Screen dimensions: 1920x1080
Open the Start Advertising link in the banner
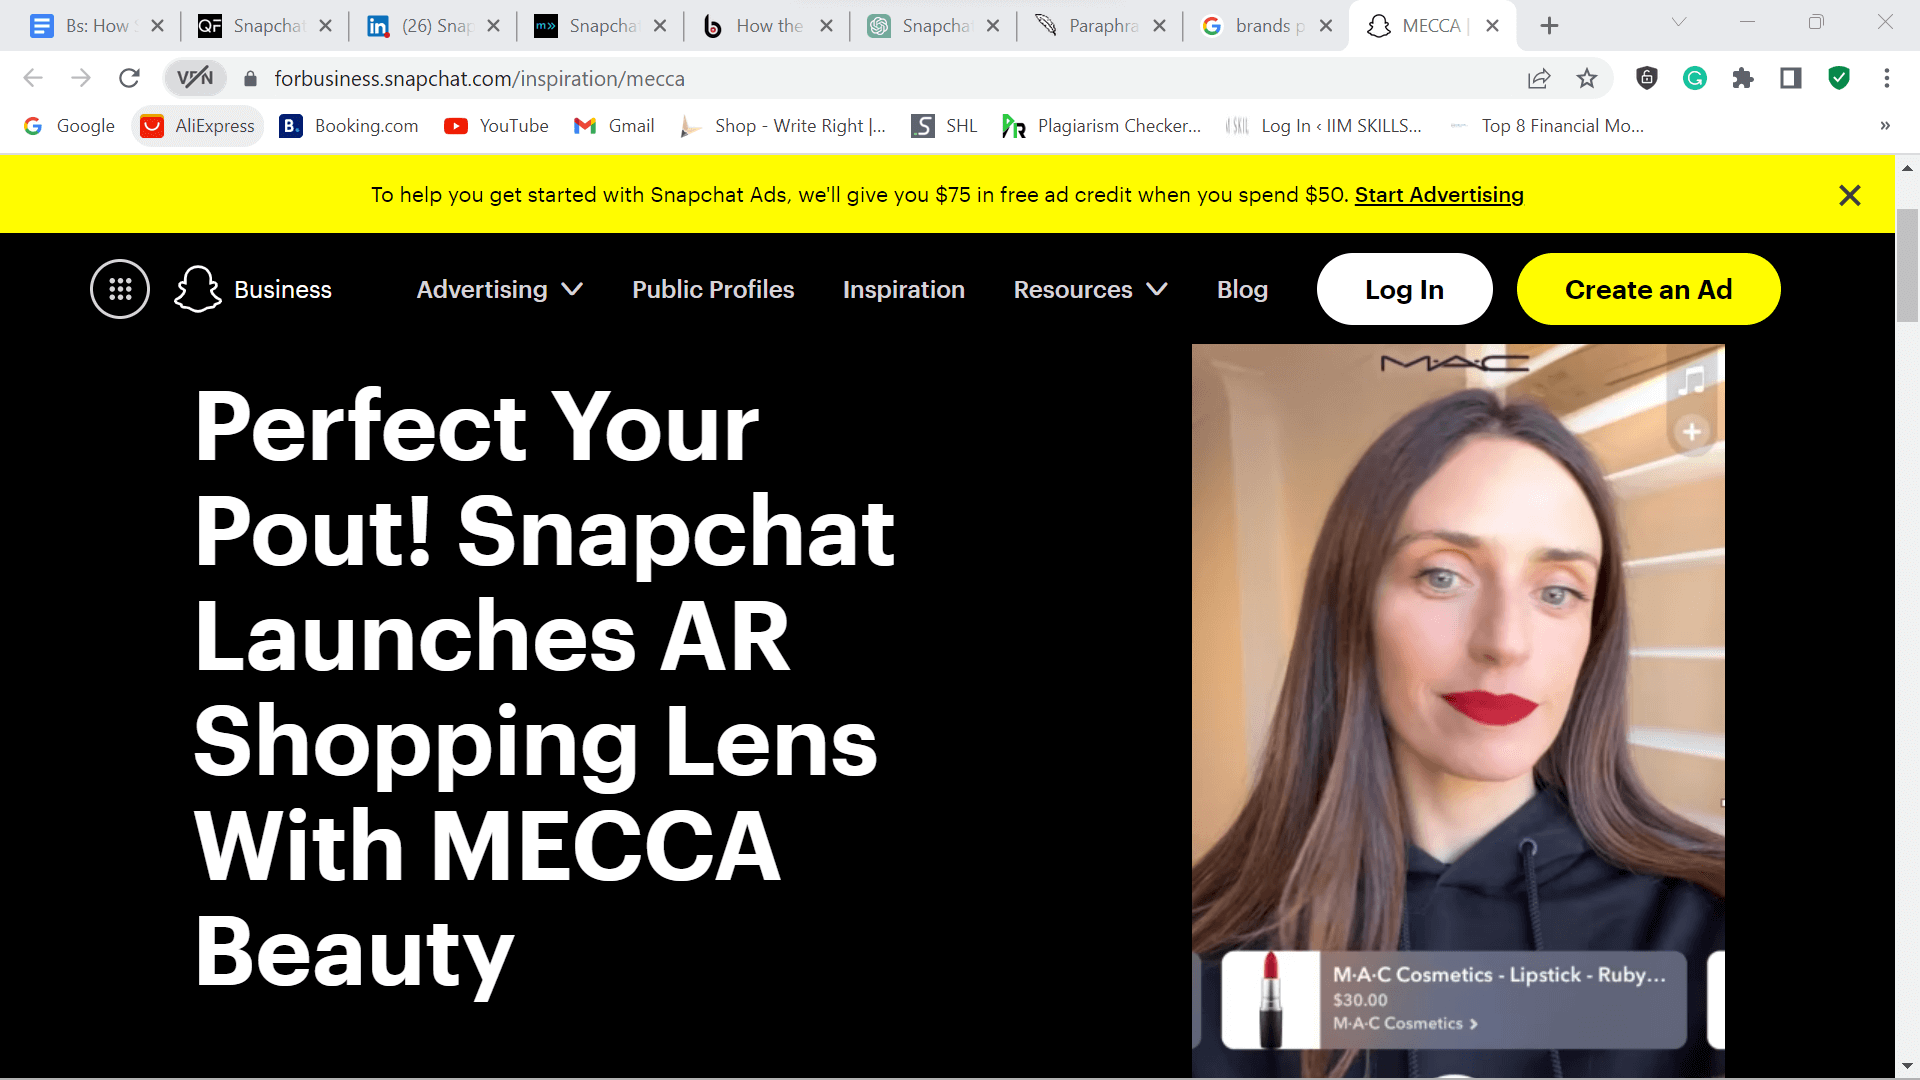(1438, 195)
